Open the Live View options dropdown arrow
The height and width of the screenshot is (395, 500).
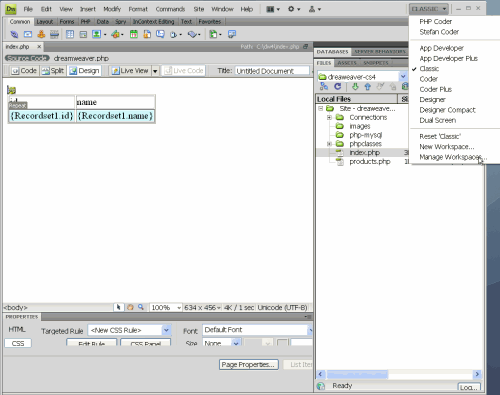click(x=155, y=71)
